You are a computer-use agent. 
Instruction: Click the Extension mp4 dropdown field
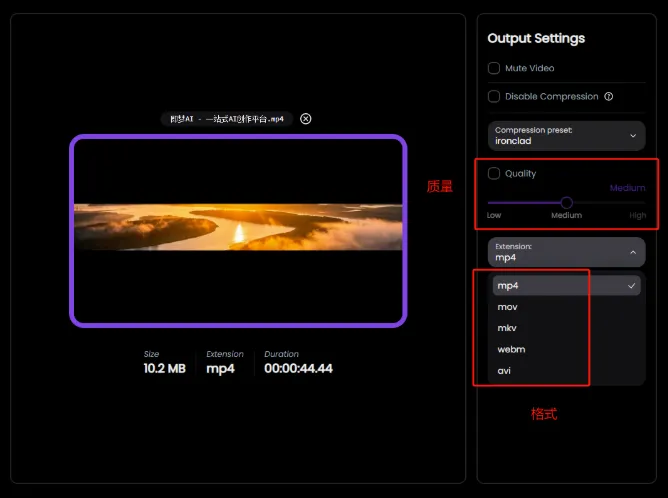tap(566, 252)
